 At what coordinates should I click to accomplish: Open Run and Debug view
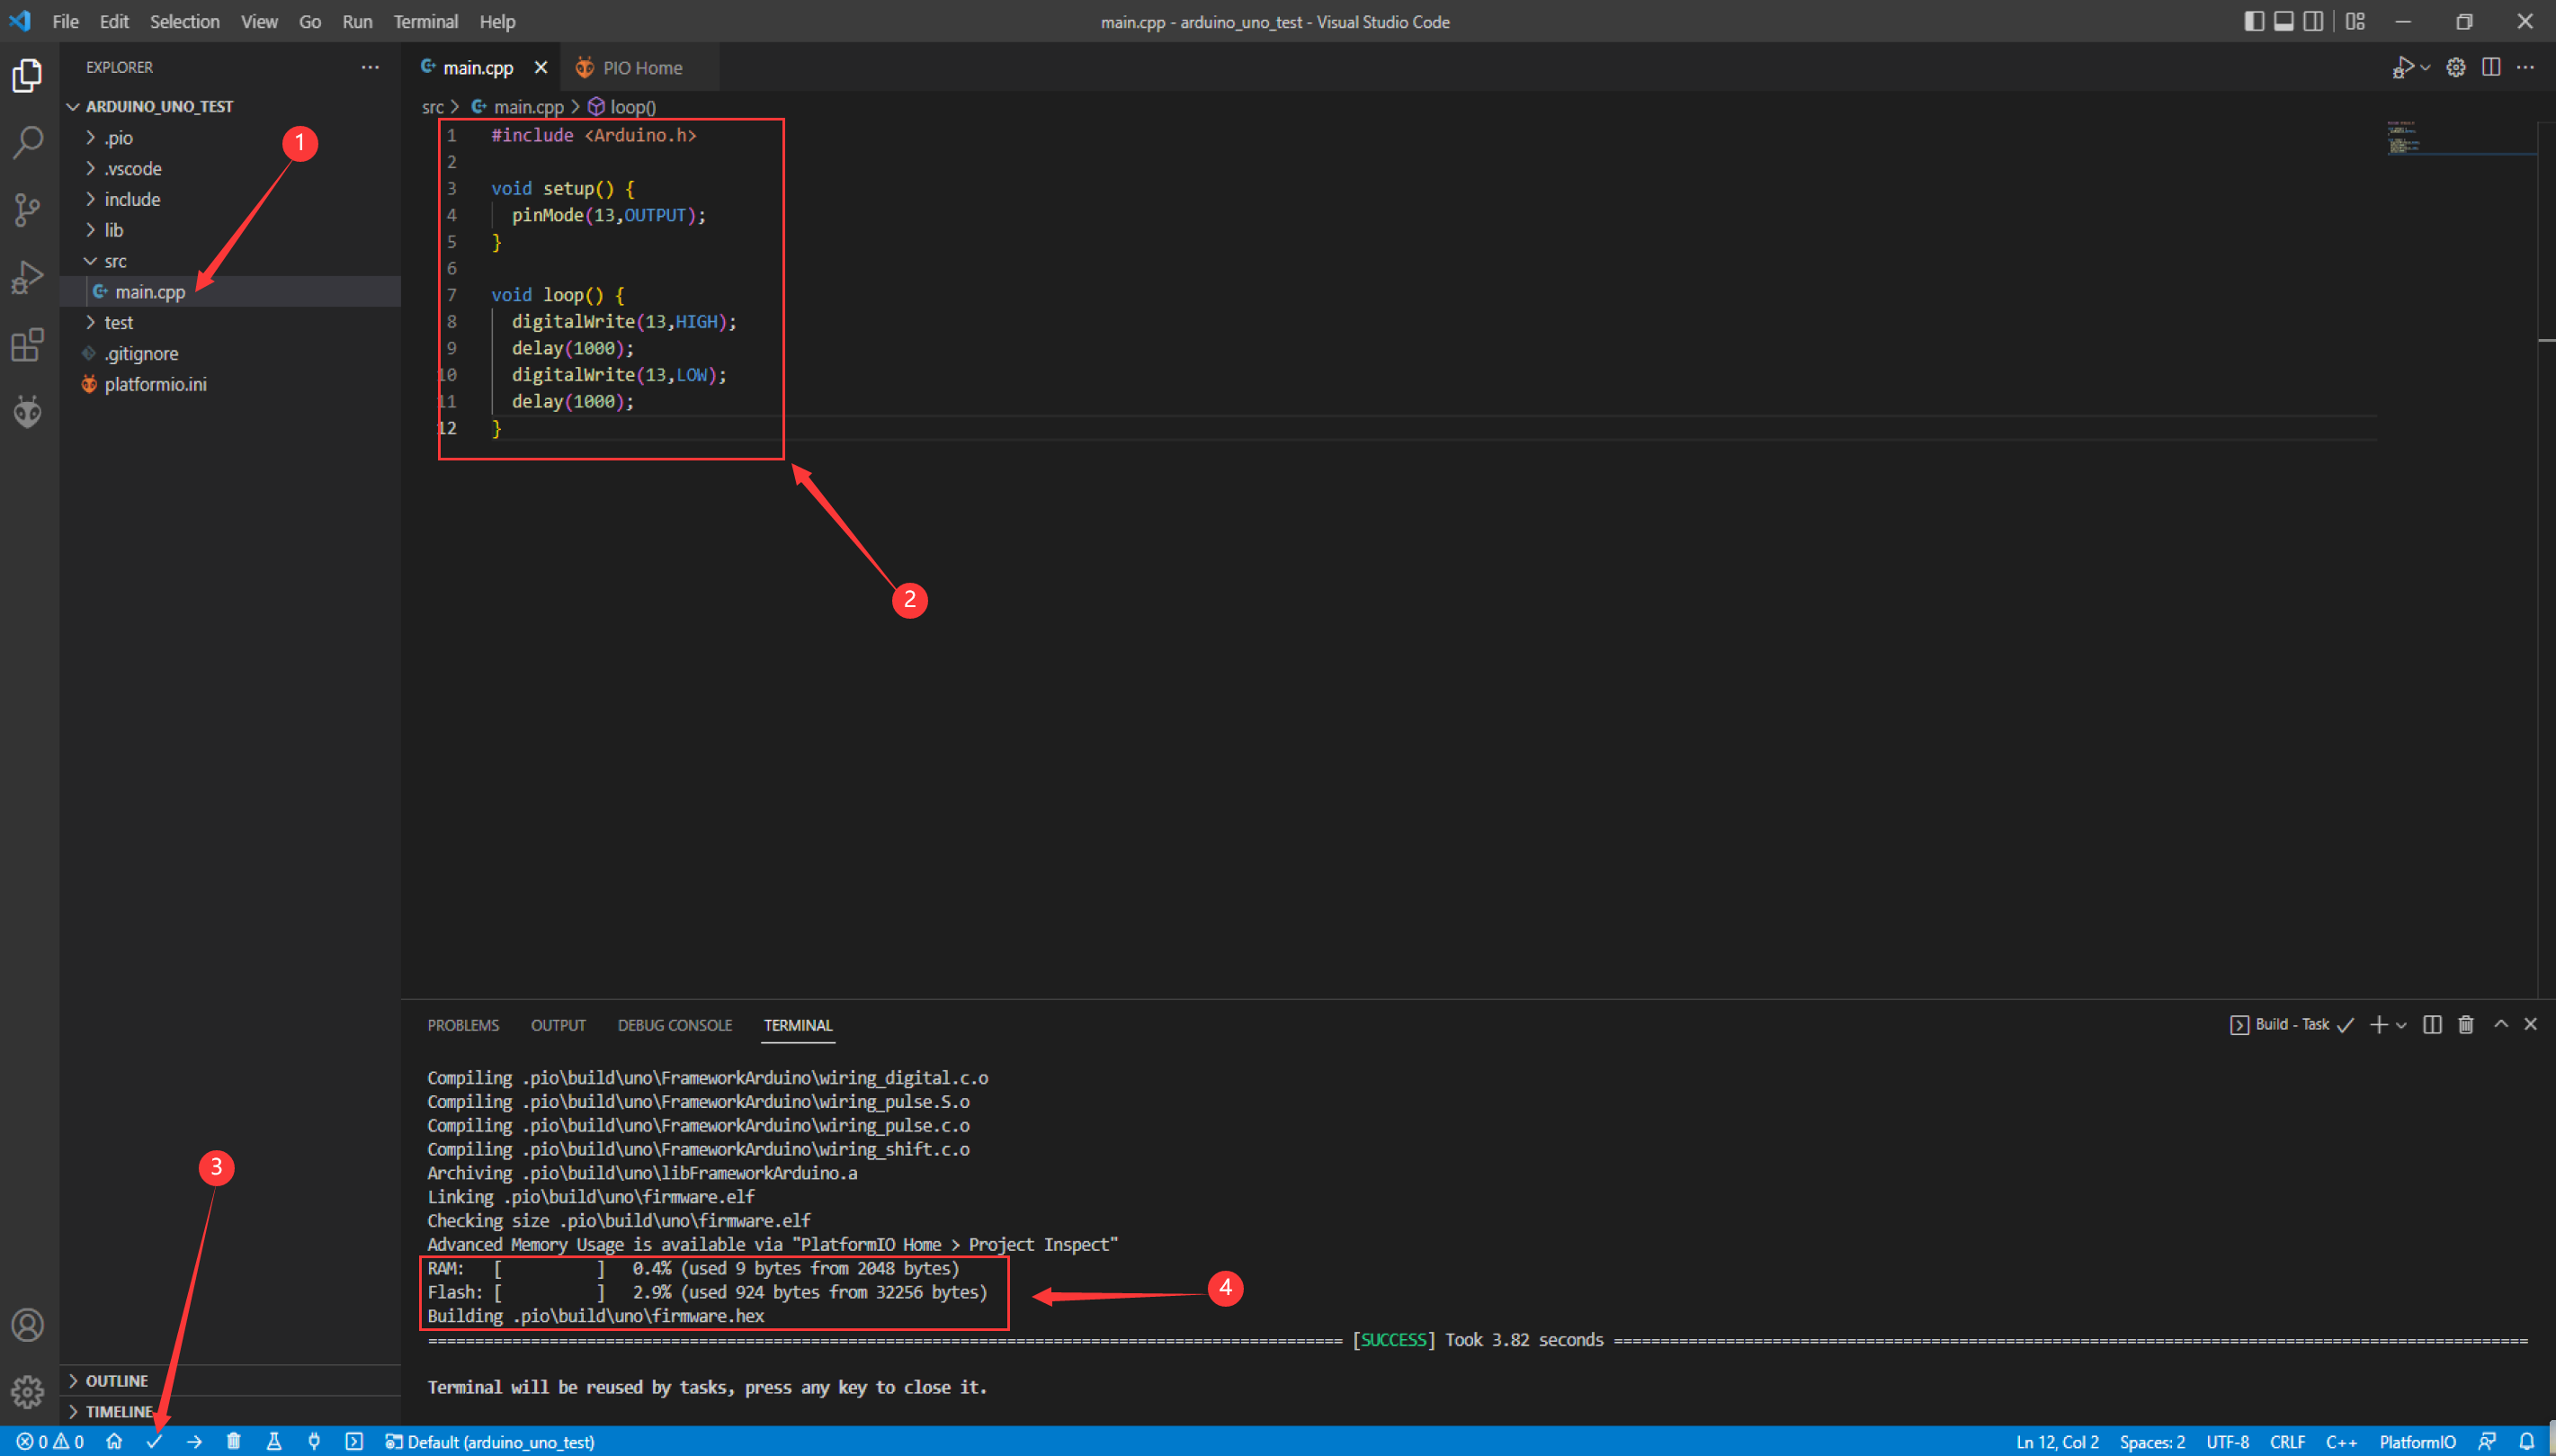(27, 277)
